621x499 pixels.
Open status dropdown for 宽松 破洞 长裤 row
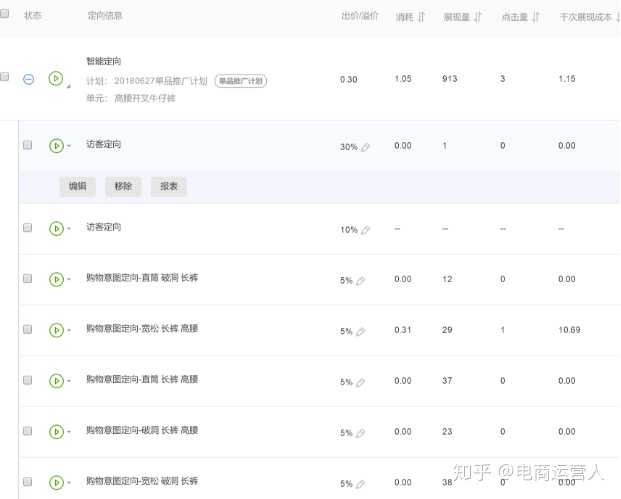pos(69,482)
